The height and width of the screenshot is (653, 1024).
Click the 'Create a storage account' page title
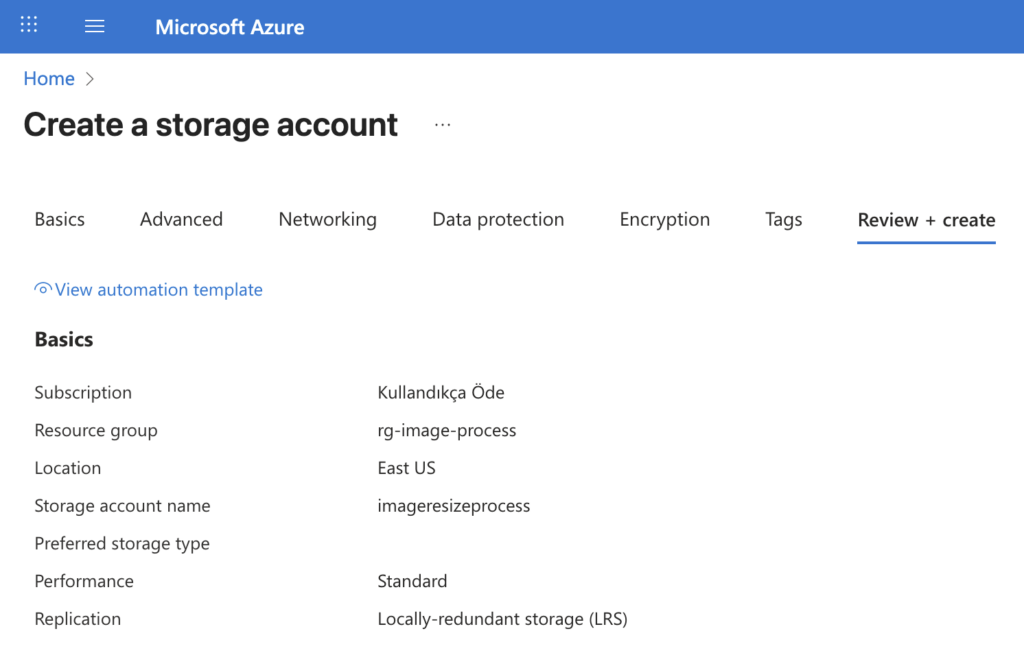click(210, 125)
